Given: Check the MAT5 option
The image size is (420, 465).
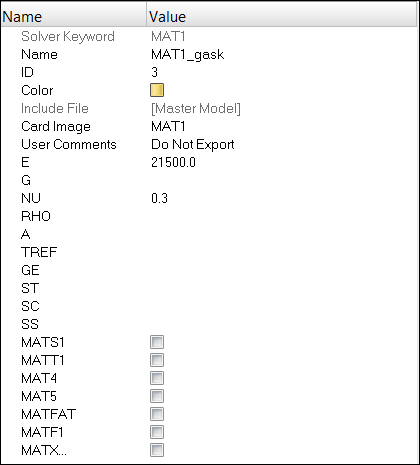Looking at the screenshot, I should (x=157, y=396).
